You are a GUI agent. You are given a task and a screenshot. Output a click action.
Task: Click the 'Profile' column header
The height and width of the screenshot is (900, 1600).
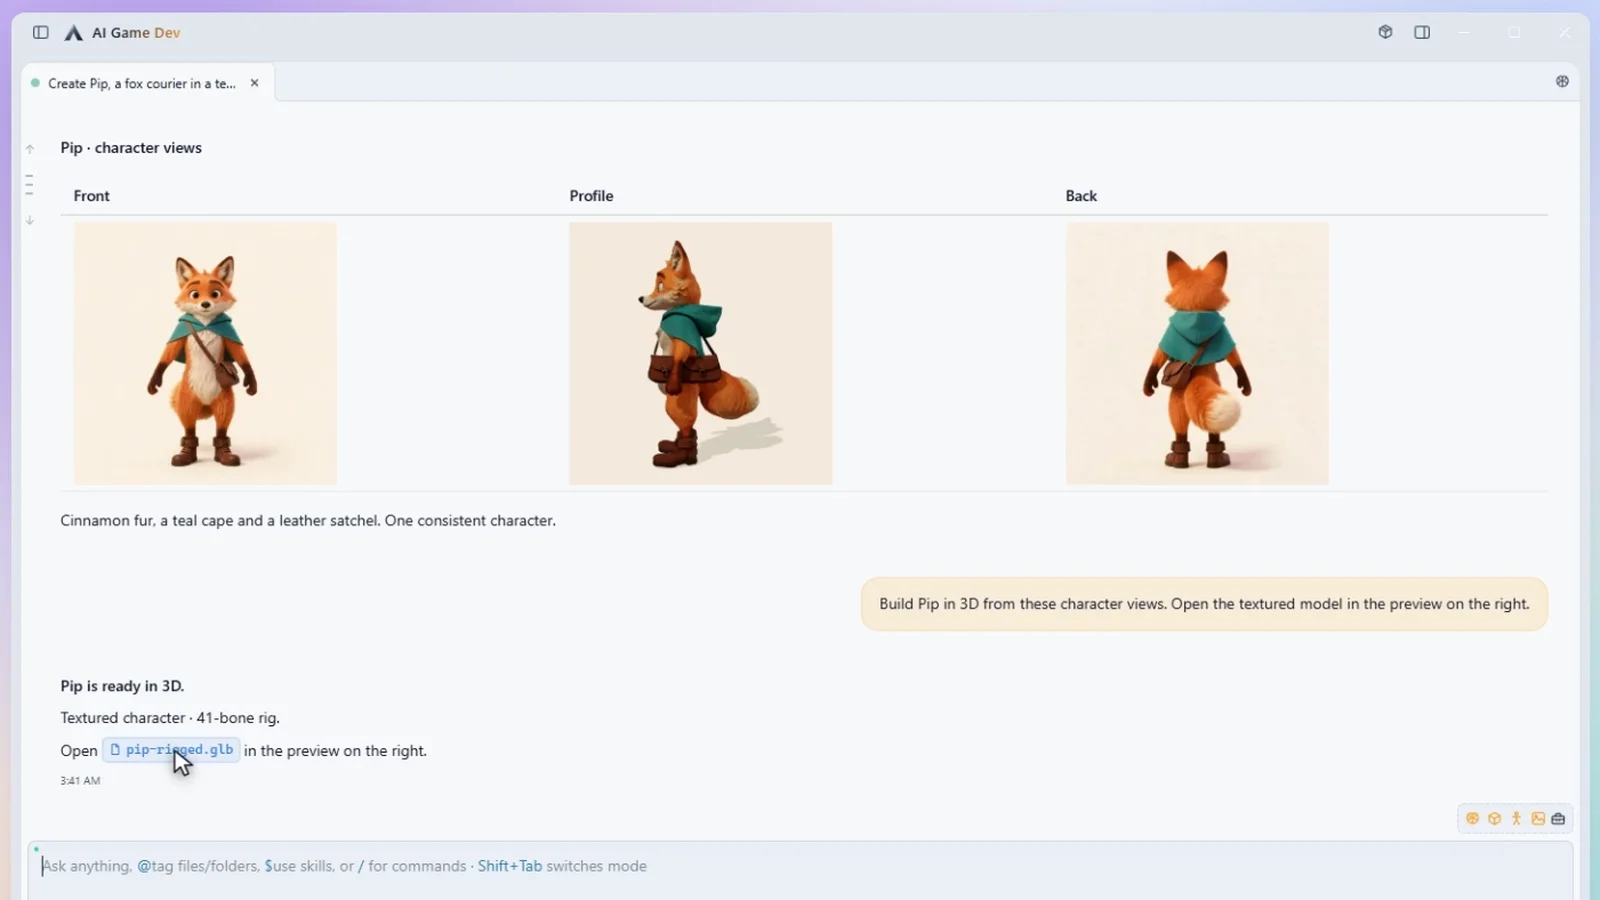click(591, 196)
